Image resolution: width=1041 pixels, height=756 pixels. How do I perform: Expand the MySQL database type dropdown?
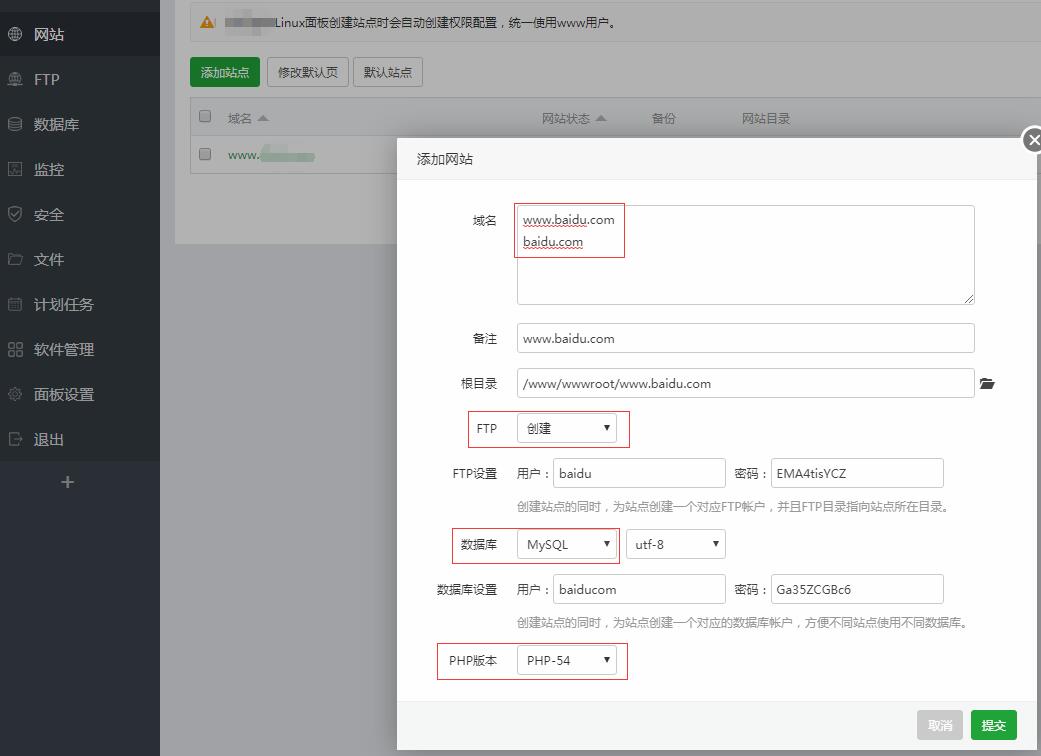coord(566,545)
